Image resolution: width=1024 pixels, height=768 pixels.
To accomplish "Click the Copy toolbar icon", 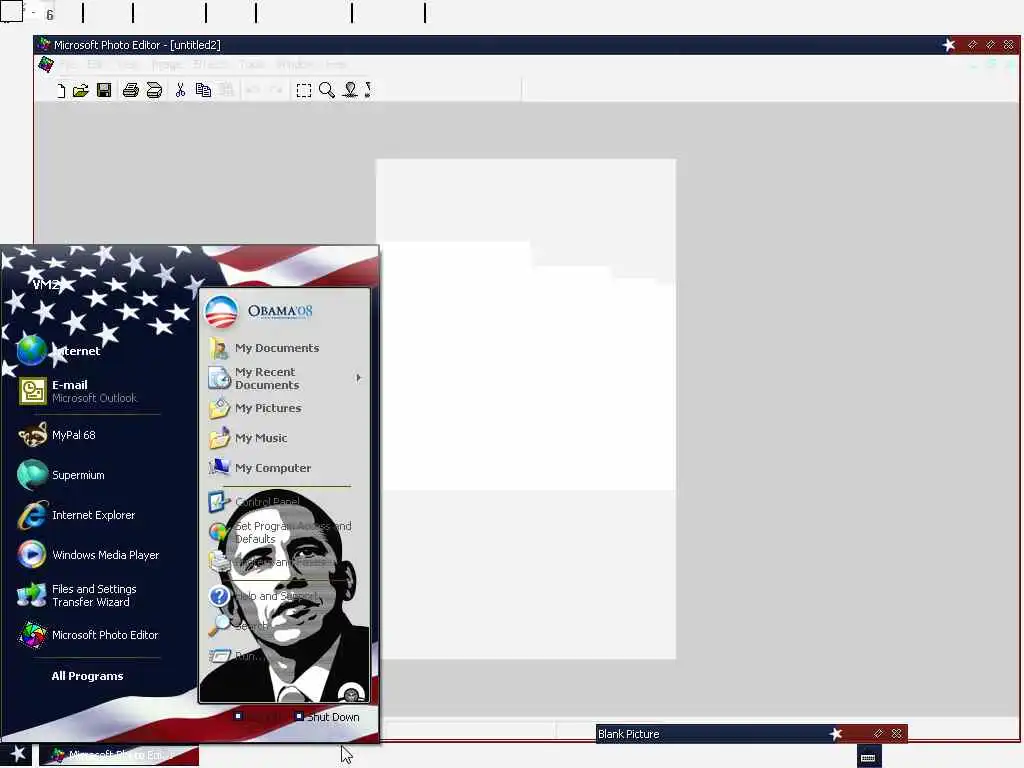I will (203, 91).
